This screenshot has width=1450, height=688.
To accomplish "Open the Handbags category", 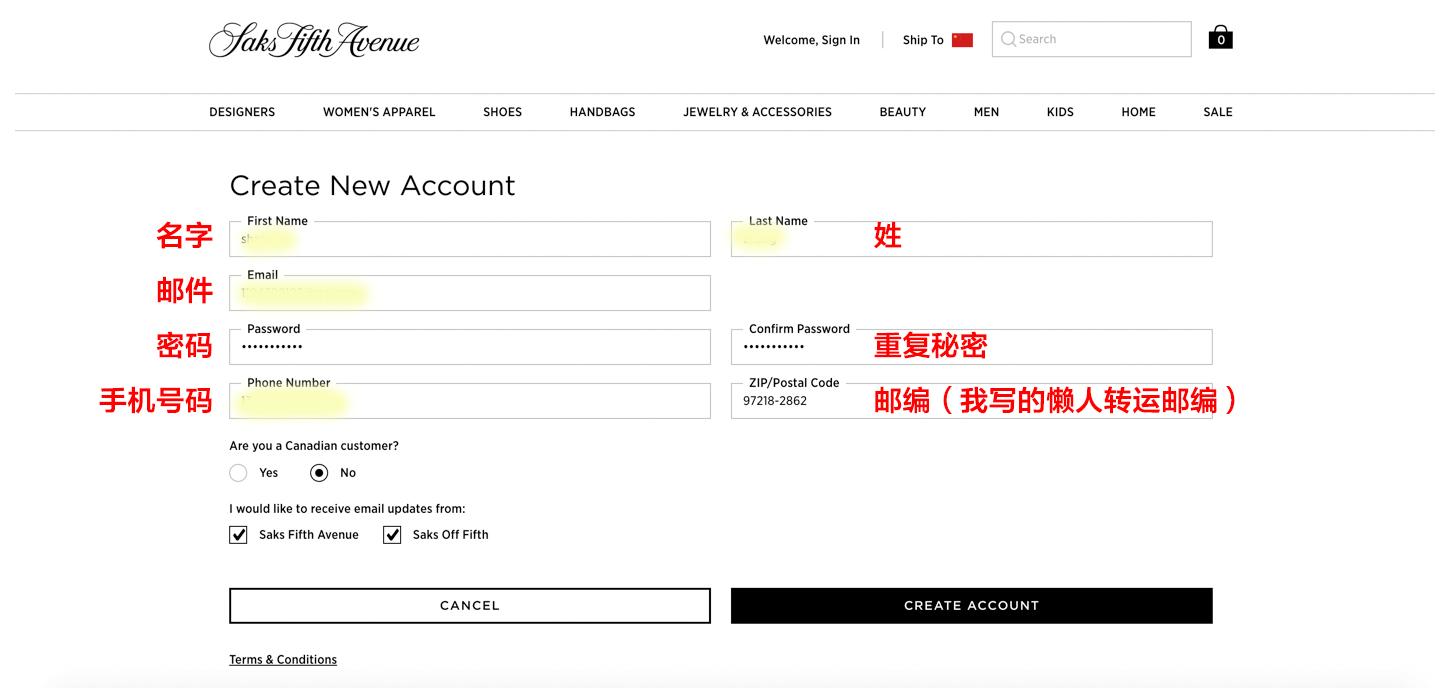I will pyautogui.click(x=602, y=112).
